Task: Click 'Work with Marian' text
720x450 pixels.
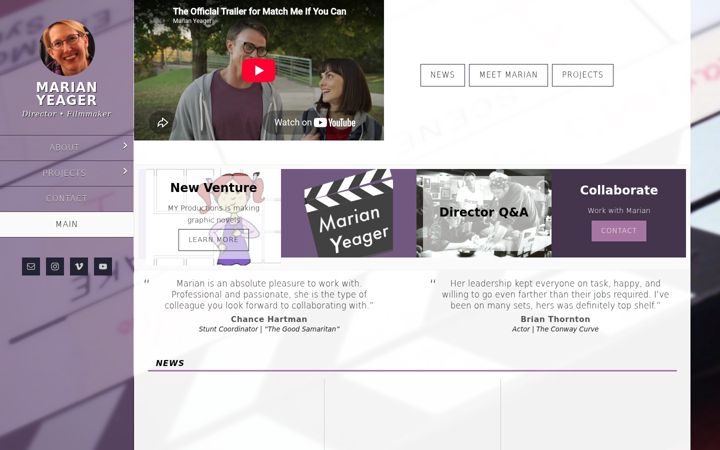Action: tap(619, 211)
